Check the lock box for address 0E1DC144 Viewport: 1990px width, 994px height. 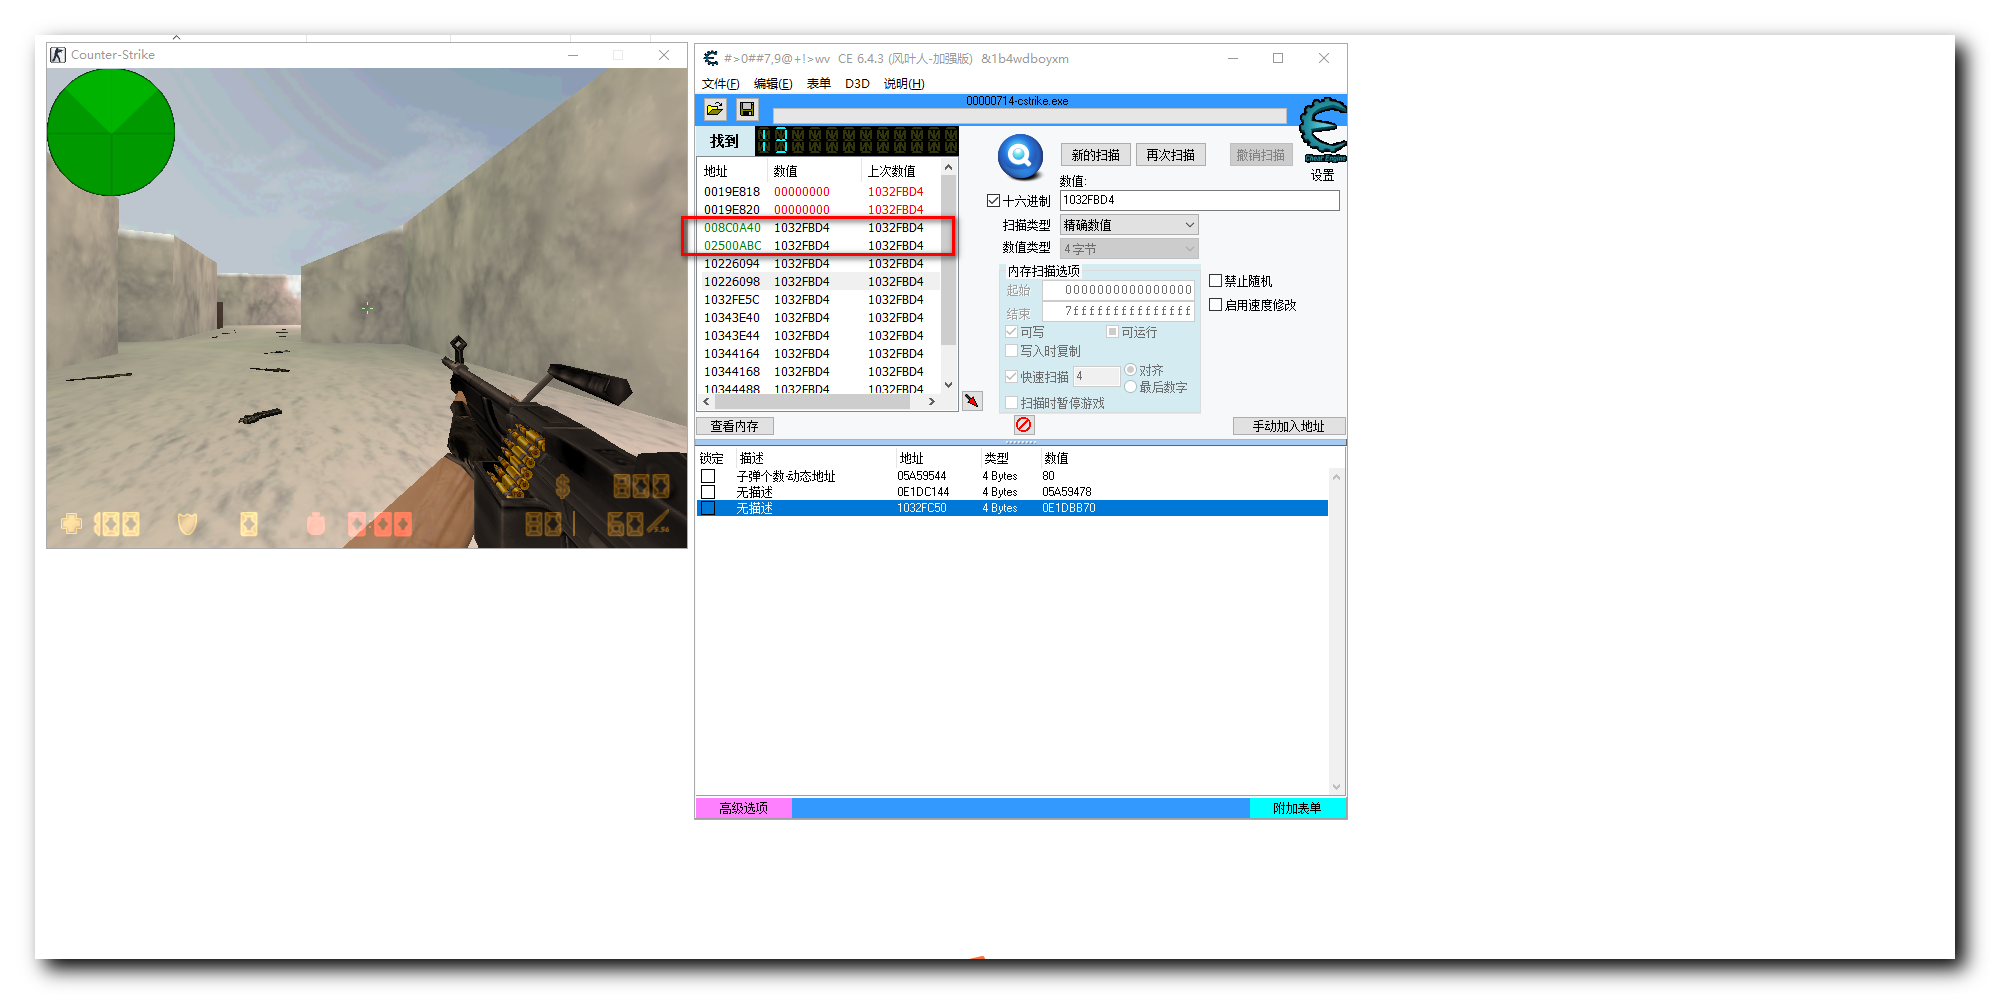(x=708, y=492)
